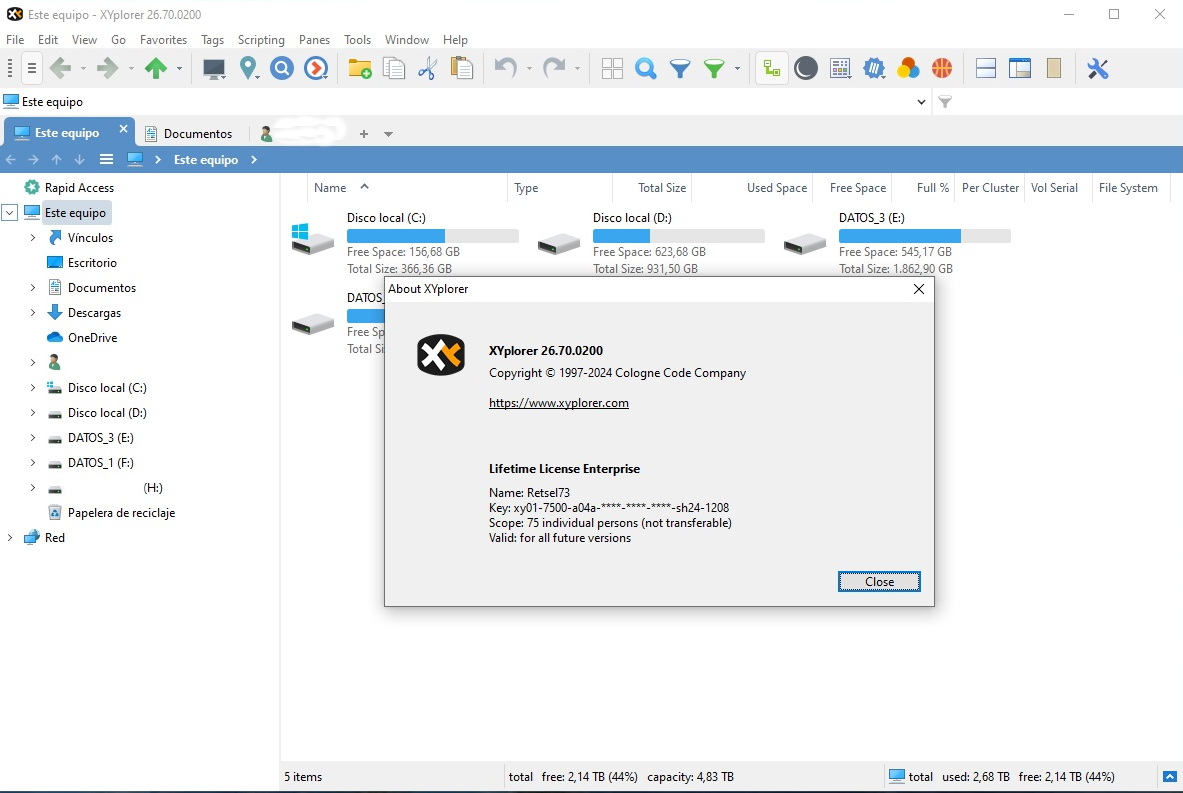Image resolution: width=1183 pixels, height=793 pixels.
Task: Toggle the preview pane icon
Action: (x=1020, y=69)
